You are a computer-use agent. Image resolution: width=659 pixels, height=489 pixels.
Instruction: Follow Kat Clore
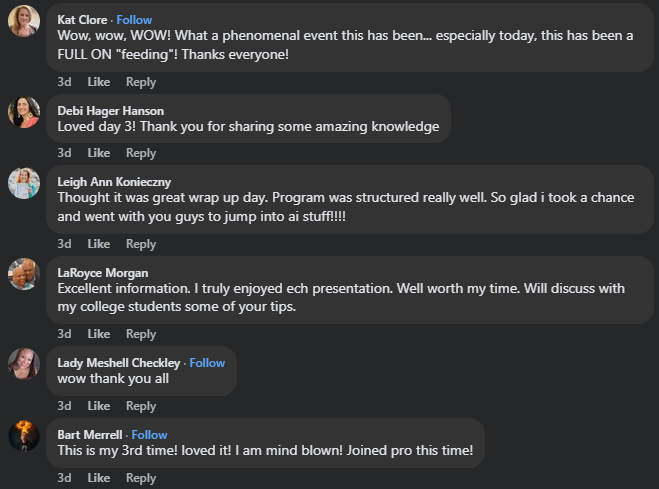click(x=134, y=20)
